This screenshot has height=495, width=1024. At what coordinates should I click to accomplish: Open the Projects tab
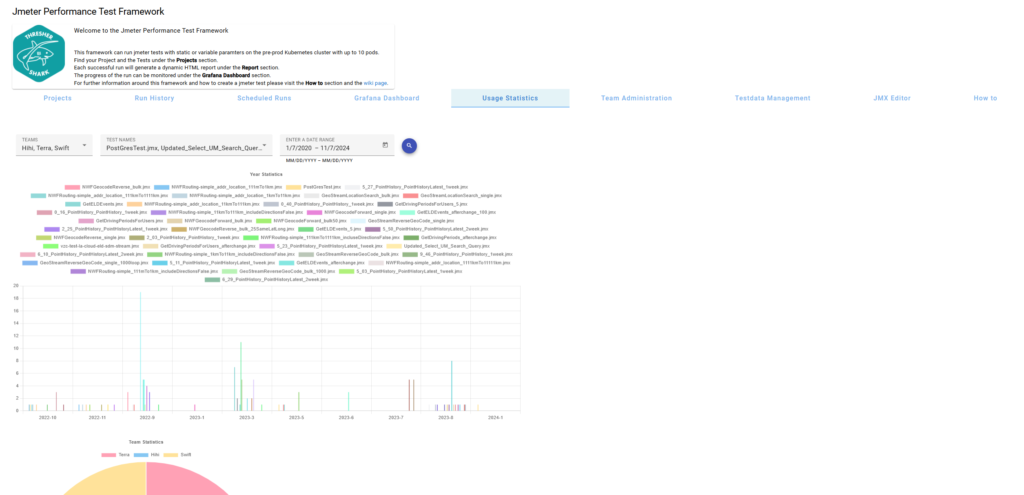pos(57,98)
